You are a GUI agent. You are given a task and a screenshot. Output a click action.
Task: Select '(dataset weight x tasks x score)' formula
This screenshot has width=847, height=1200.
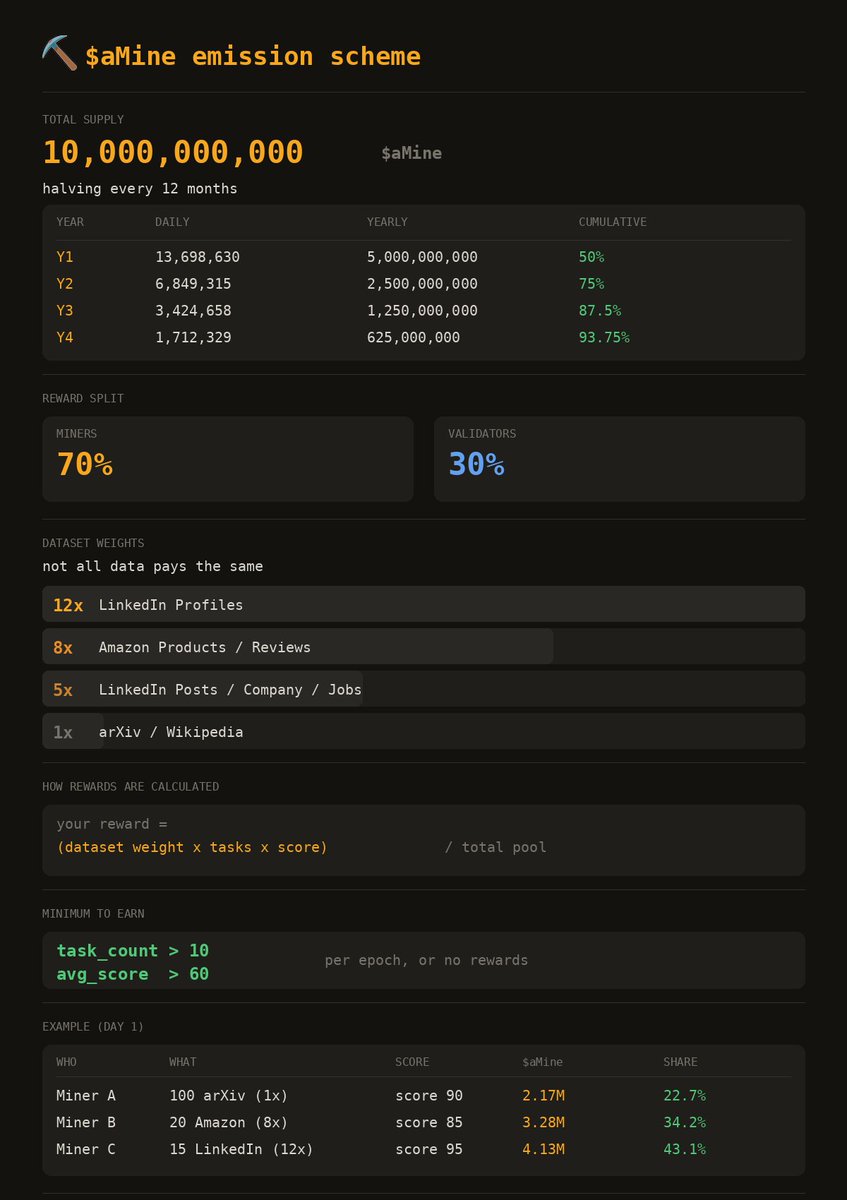[x=192, y=847]
